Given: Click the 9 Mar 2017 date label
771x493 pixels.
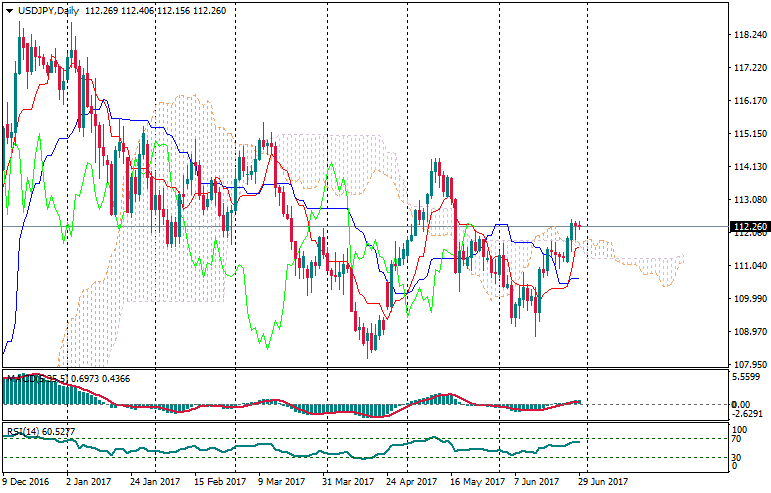Looking at the screenshot, I should pyautogui.click(x=283, y=482).
